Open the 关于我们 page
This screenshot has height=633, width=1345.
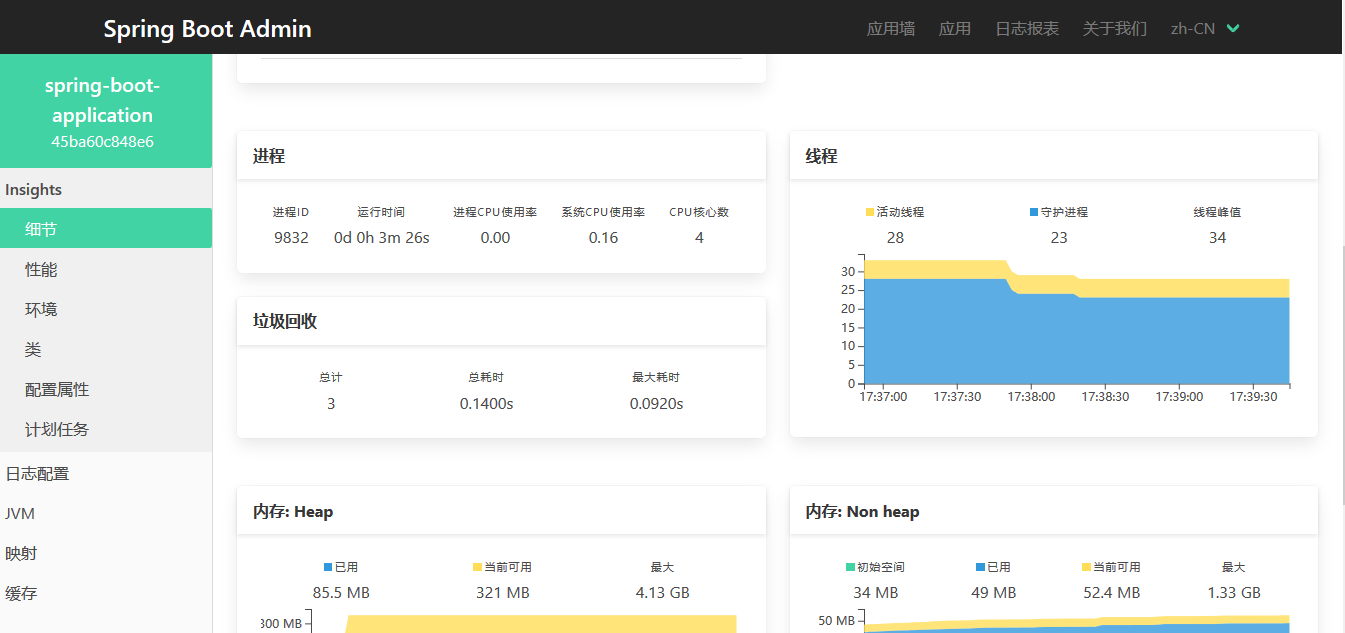point(1115,29)
